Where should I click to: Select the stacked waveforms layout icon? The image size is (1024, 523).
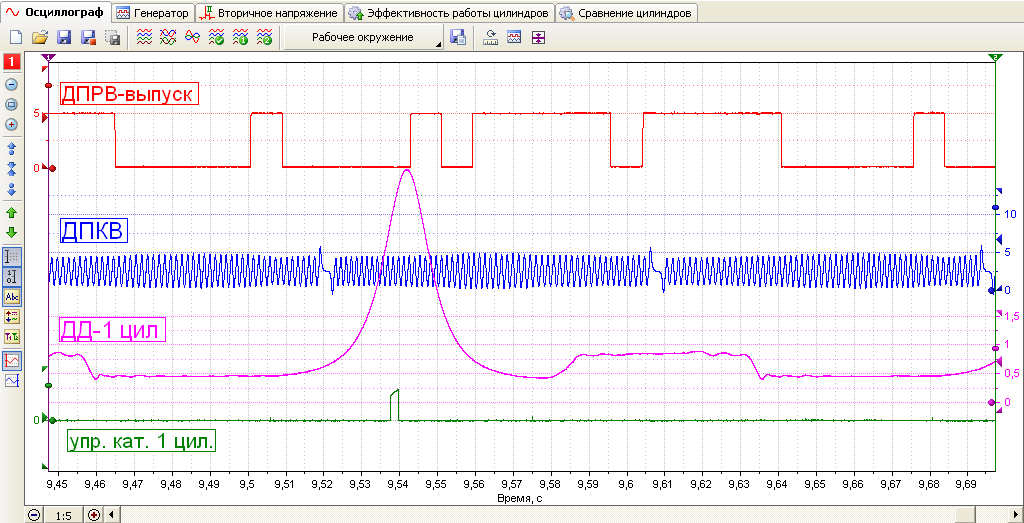[x=144, y=38]
